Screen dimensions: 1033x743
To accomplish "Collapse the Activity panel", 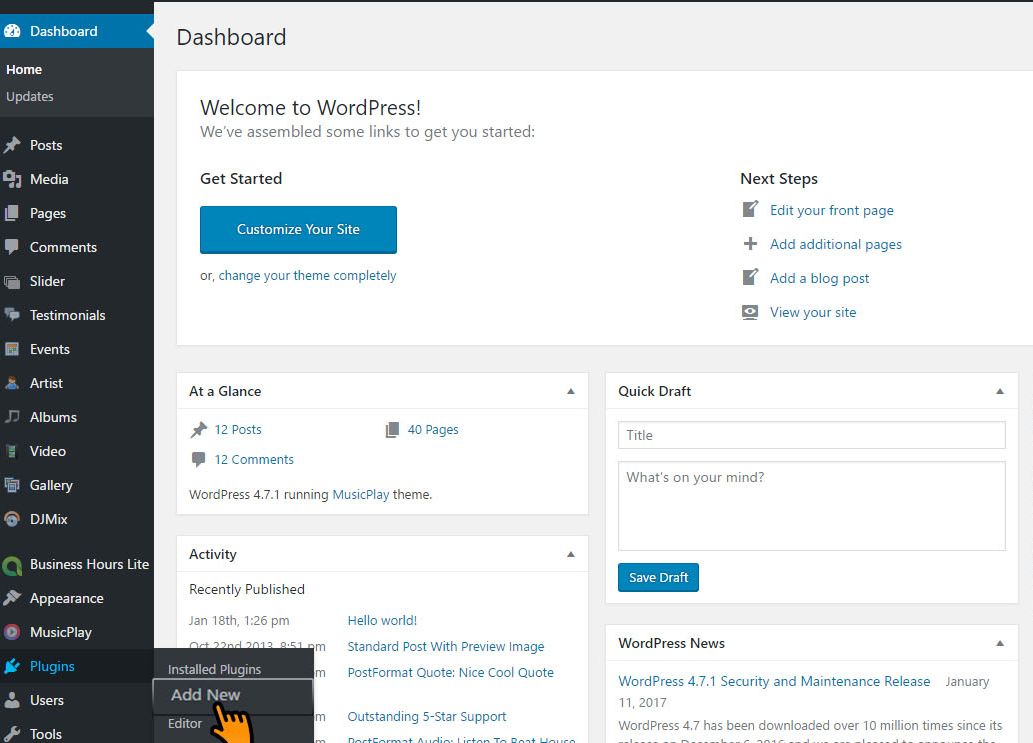I will coord(571,554).
